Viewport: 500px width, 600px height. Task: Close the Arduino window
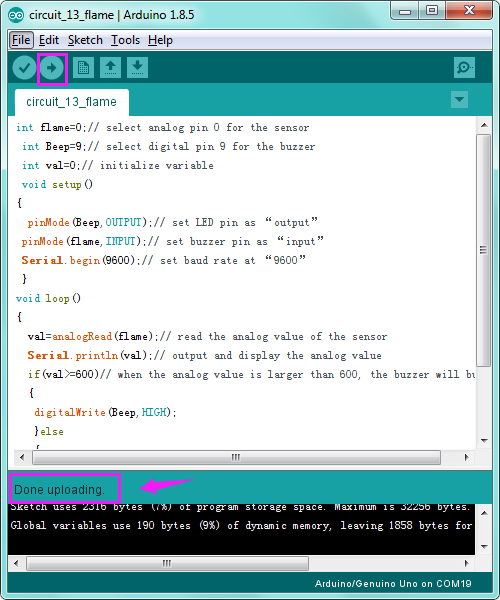pyautogui.click(x=469, y=11)
